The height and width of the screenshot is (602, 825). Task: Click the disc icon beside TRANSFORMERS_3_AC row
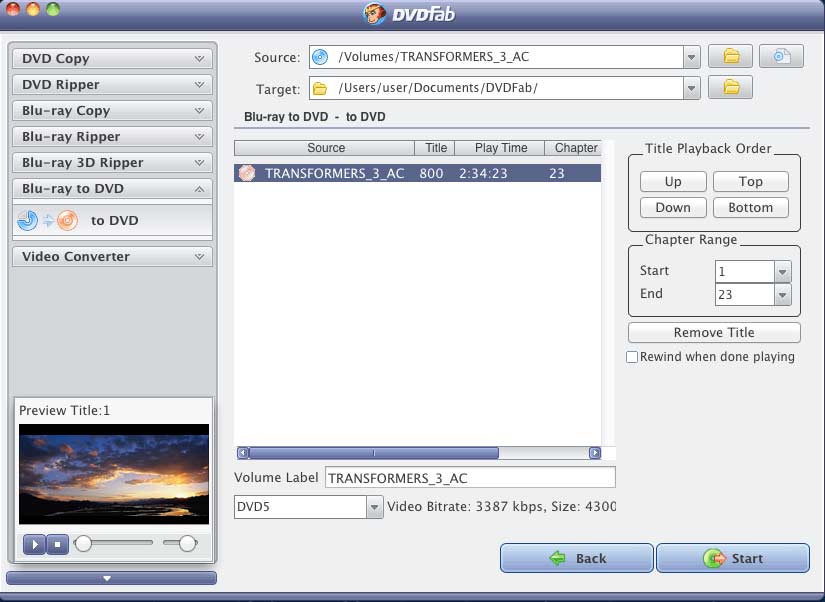247,173
